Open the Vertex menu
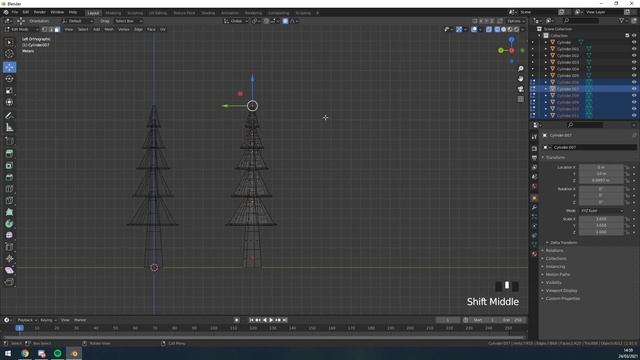Screen dimensions: 640x360 (x=124, y=29)
